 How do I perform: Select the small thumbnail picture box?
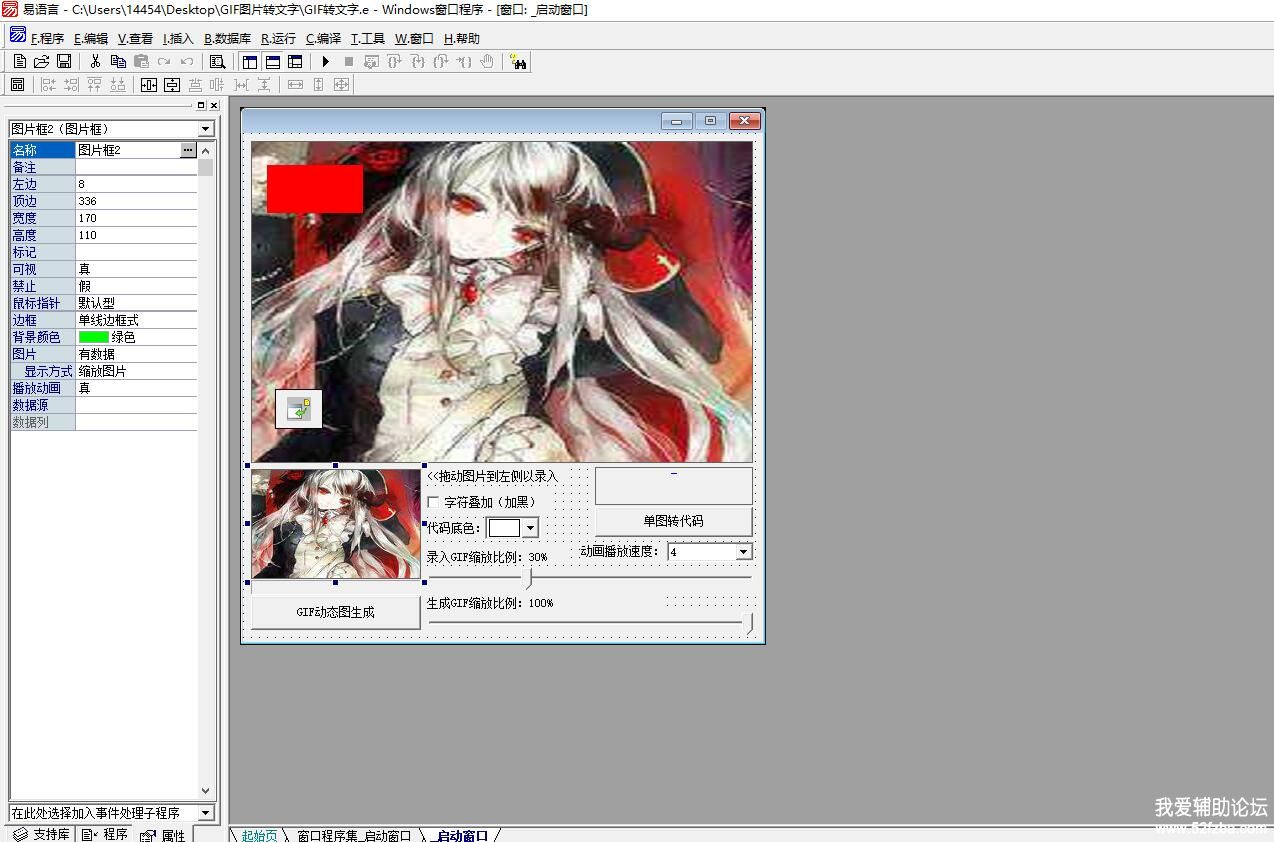[x=335, y=523]
